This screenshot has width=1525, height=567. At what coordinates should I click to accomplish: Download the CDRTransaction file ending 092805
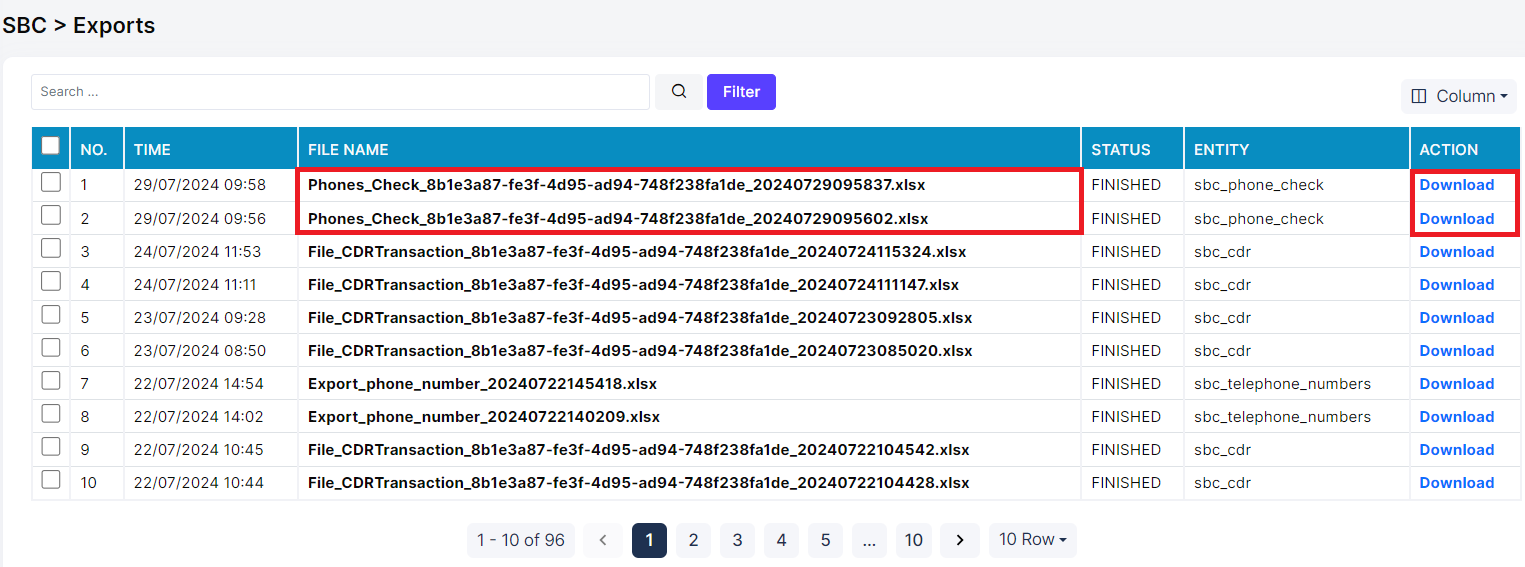click(x=1457, y=317)
